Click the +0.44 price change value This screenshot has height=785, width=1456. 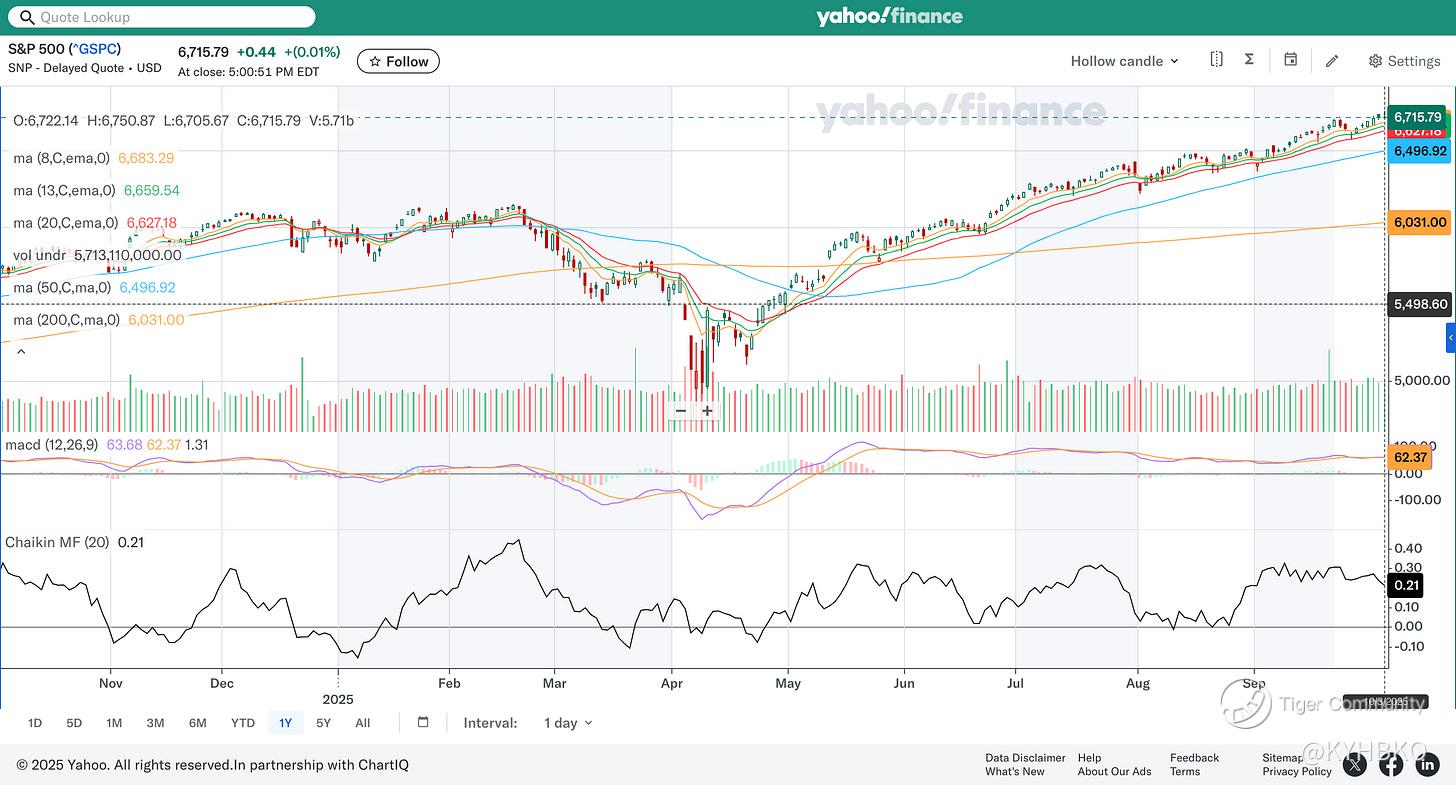[256, 51]
